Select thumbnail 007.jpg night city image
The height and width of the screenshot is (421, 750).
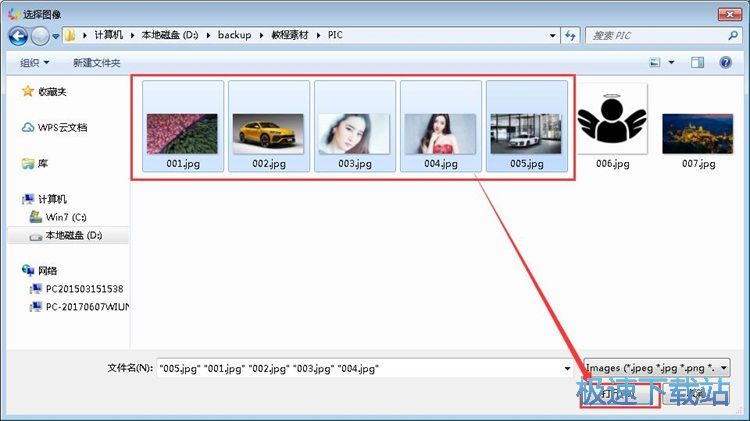pos(698,133)
